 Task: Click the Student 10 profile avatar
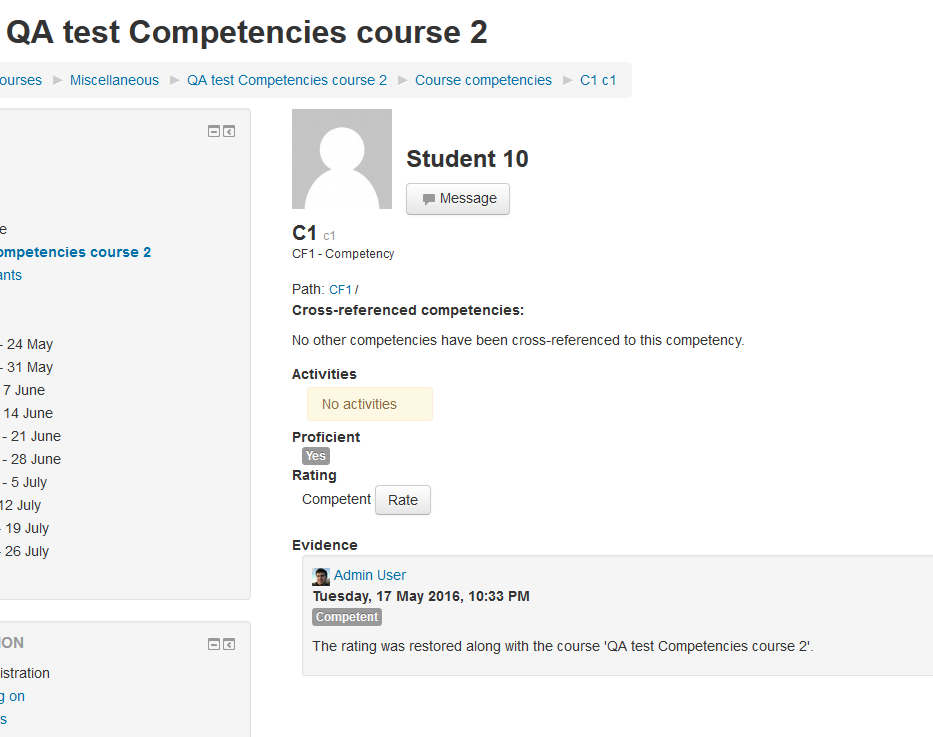[342, 159]
